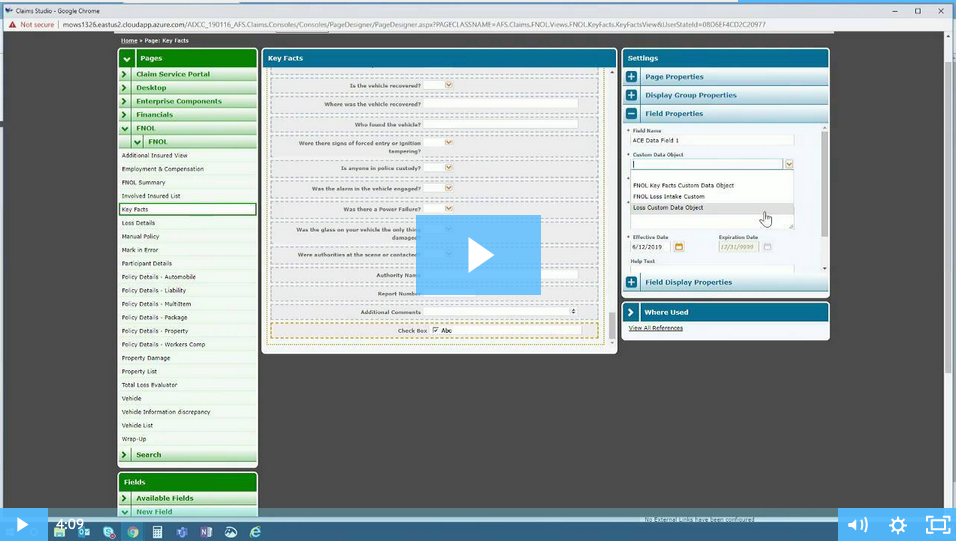
Task: Click the browser URL address bar
Action: tap(414, 24)
